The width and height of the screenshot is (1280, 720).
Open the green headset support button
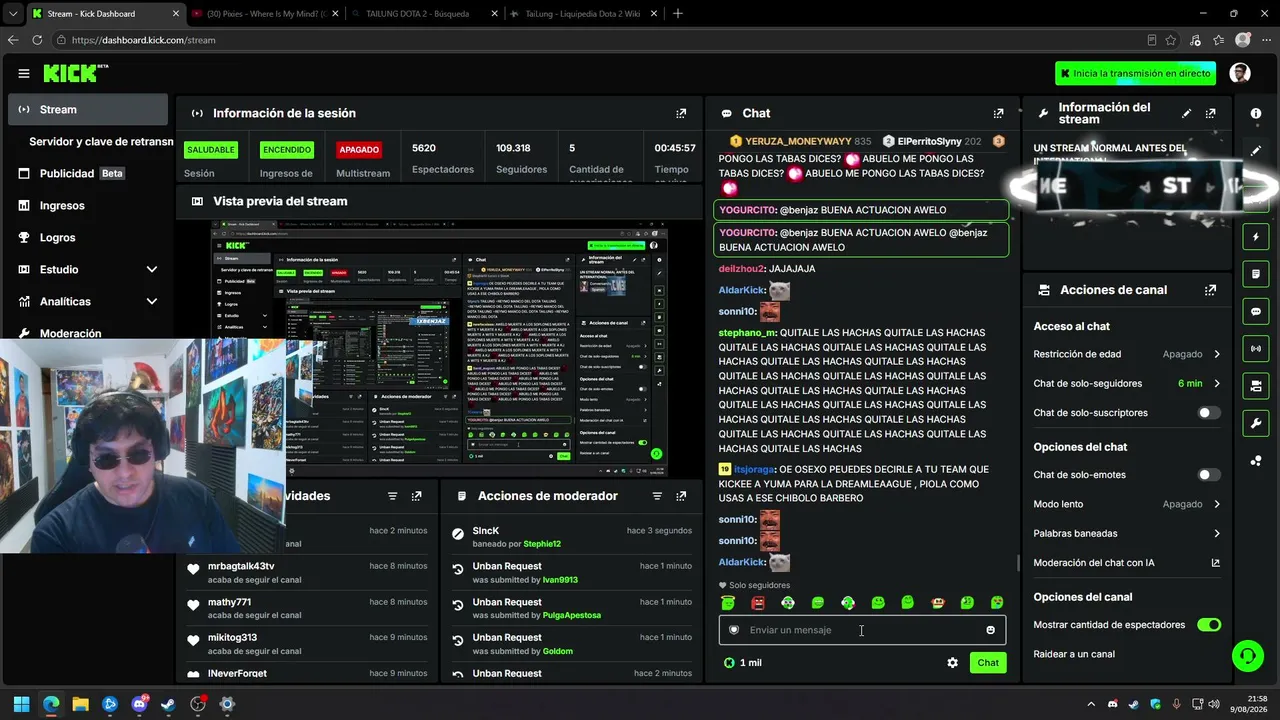click(x=1247, y=656)
